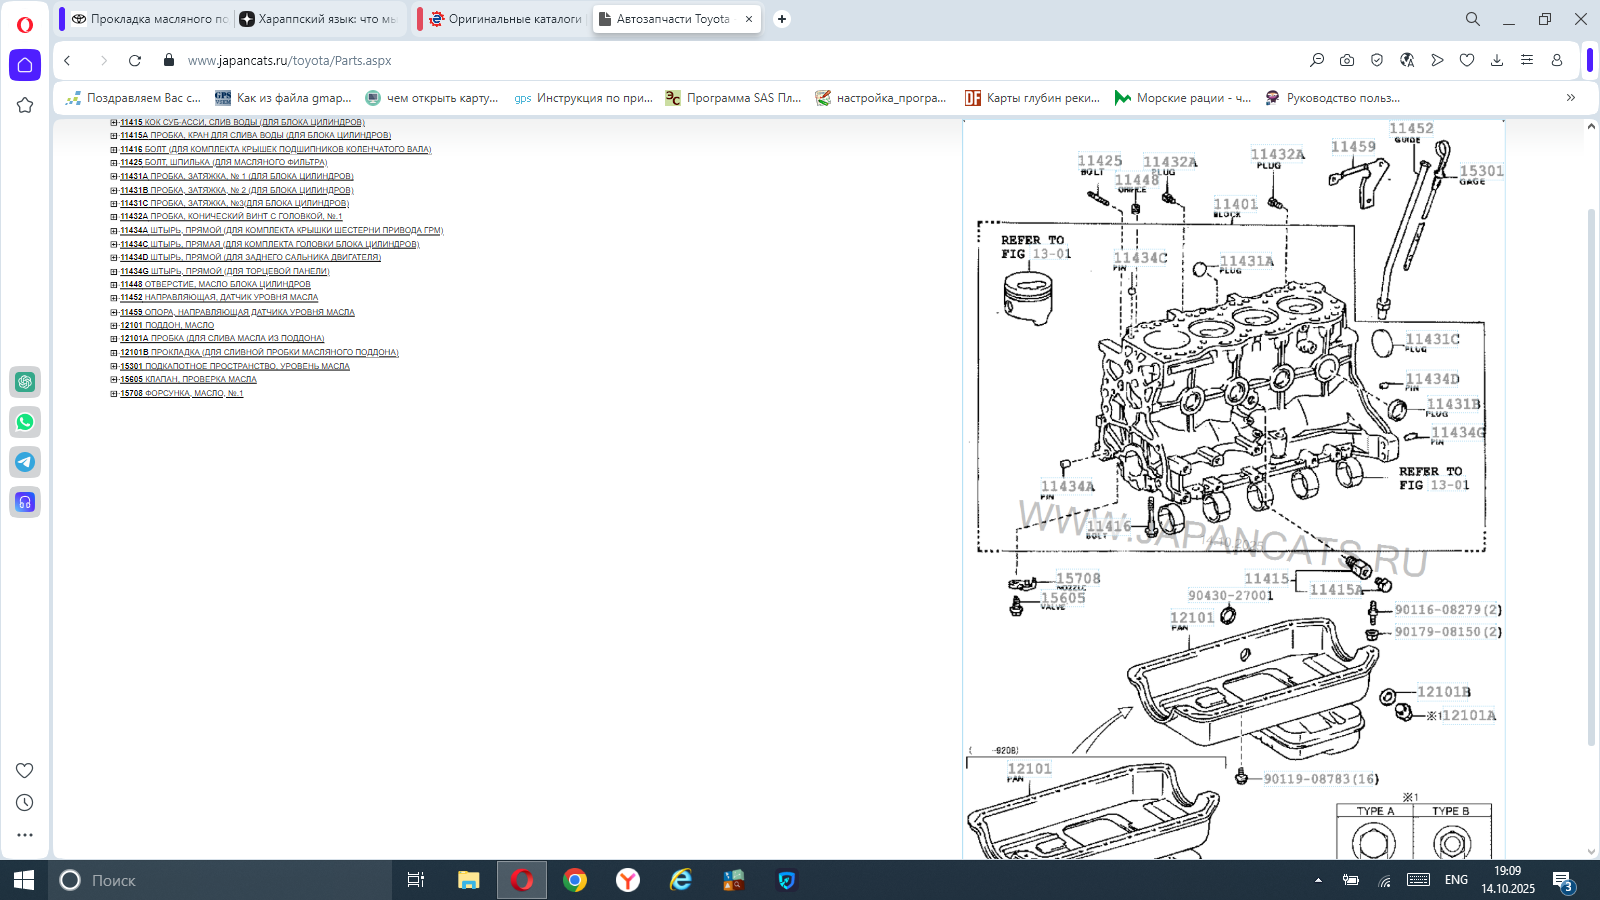
Task: Open the downloads arrow icon
Action: pyautogui.click(x=1497, y=60)
